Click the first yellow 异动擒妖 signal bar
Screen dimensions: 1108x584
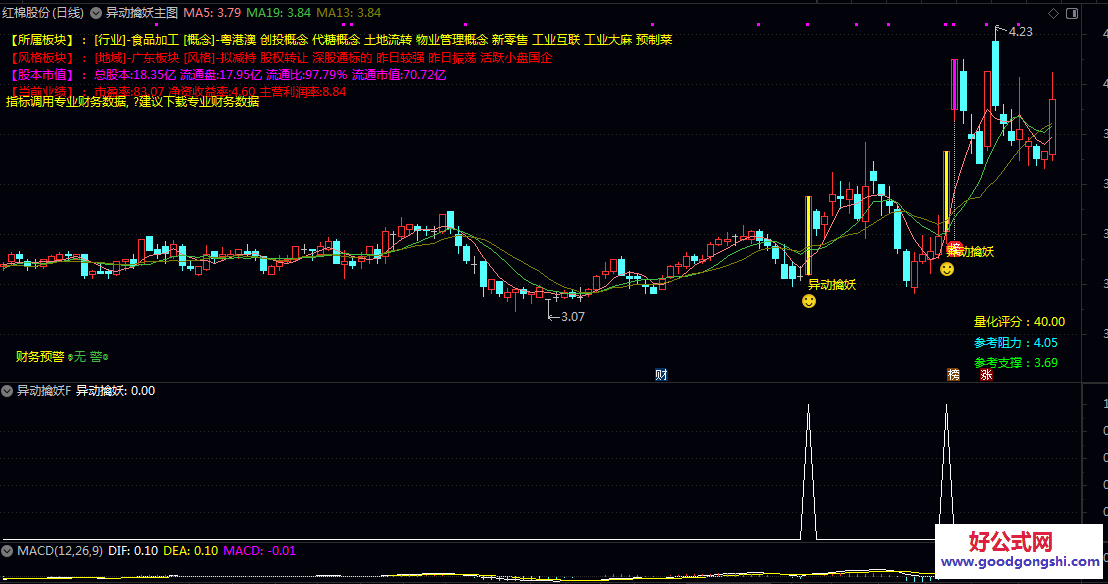pos(808,235)
